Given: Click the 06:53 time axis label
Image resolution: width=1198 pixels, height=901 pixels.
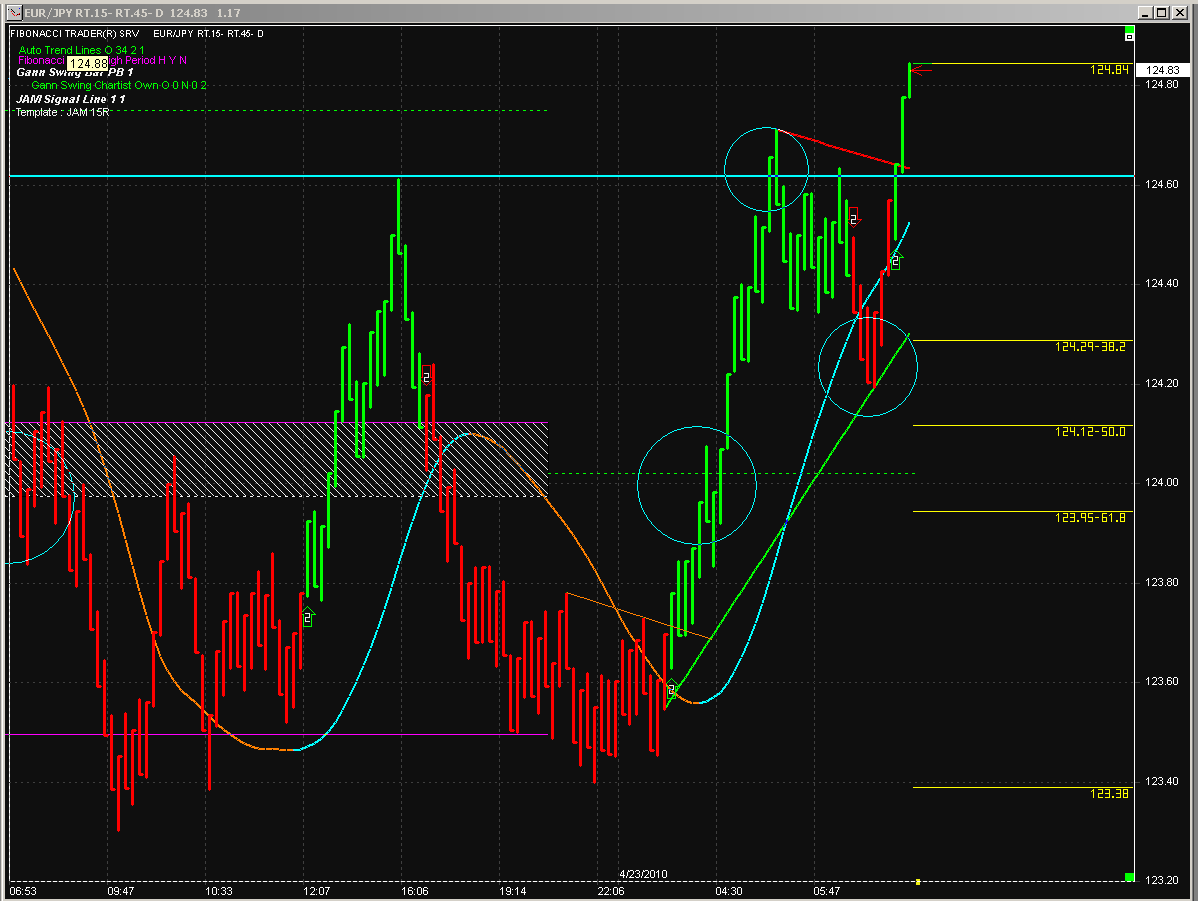Looking at the screenshot, I should [23, 891].
